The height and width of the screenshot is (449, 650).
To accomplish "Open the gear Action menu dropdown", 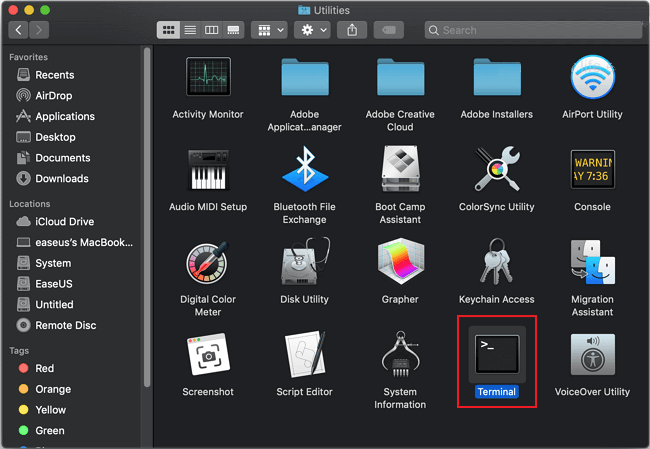I will tap(313, 30).
